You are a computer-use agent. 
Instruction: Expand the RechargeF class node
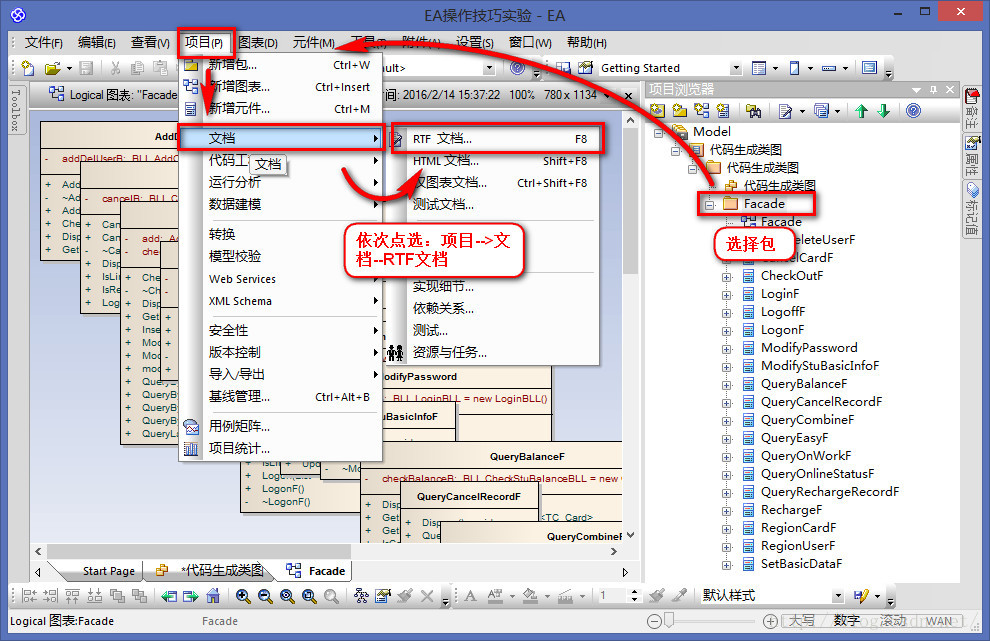727,511
